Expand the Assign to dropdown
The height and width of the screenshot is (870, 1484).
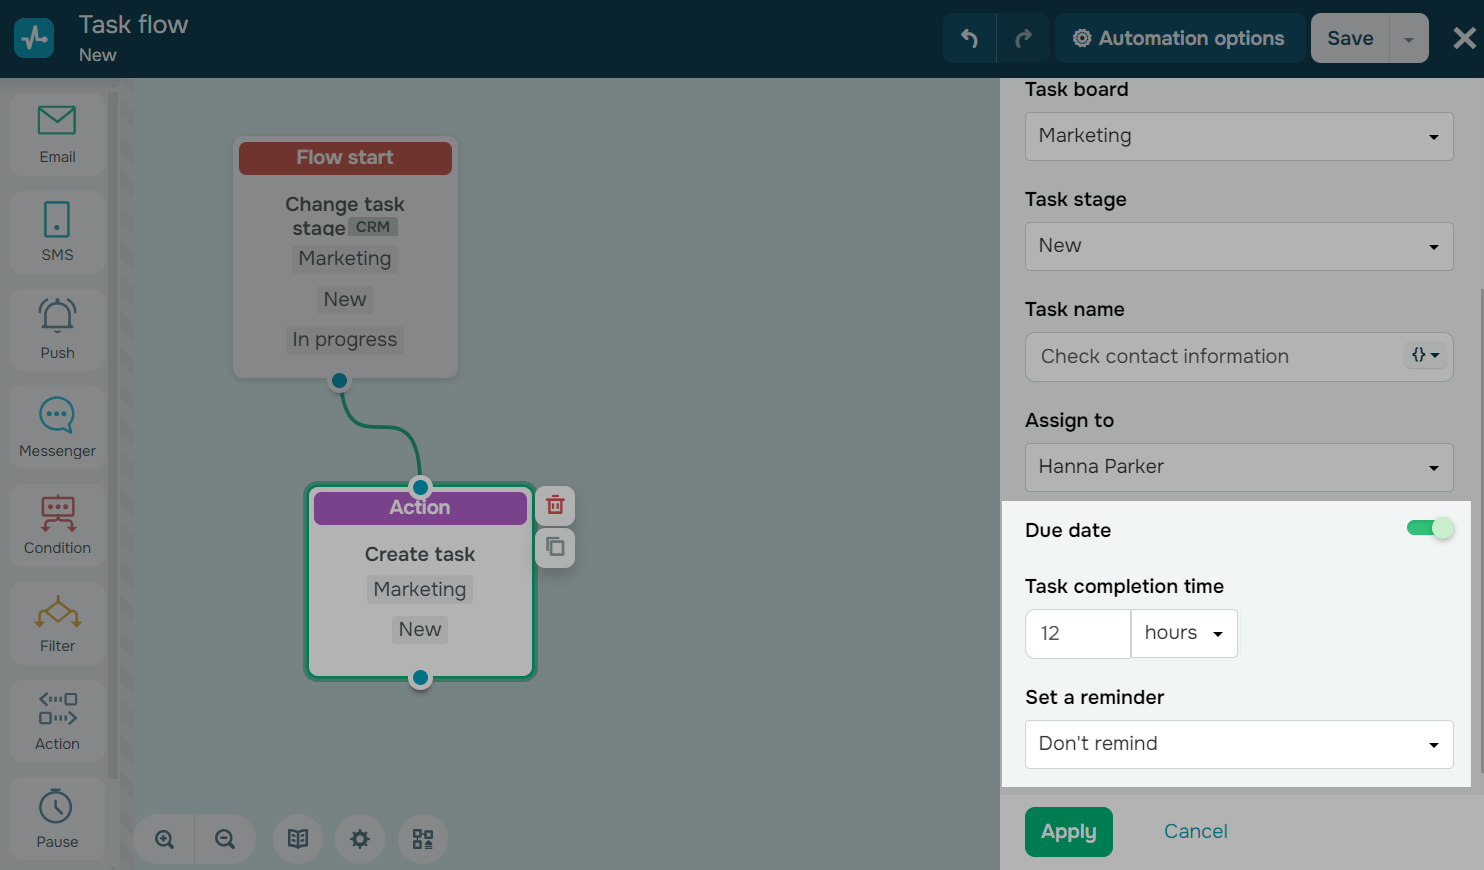point(1238,467)
